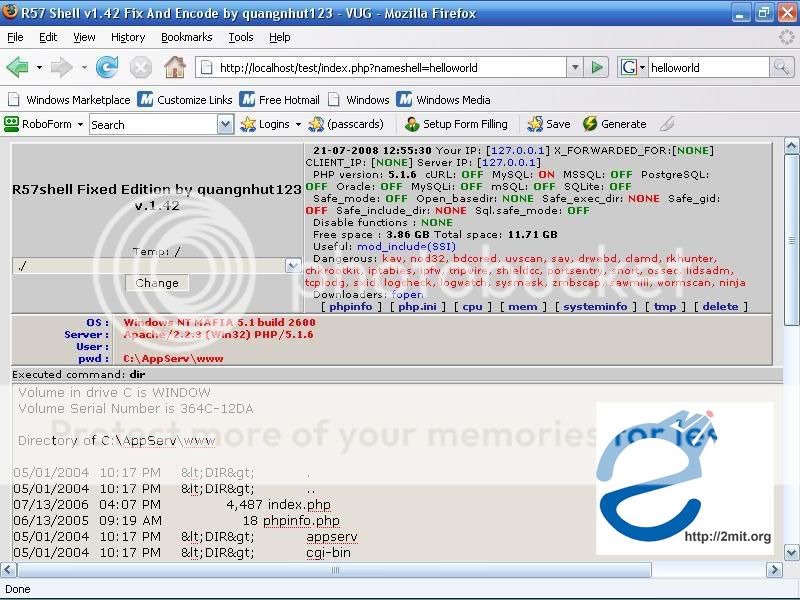Click the systeminfo link
Screen dimensions: 800x600
pyautogui.click(x=595, y=307)
